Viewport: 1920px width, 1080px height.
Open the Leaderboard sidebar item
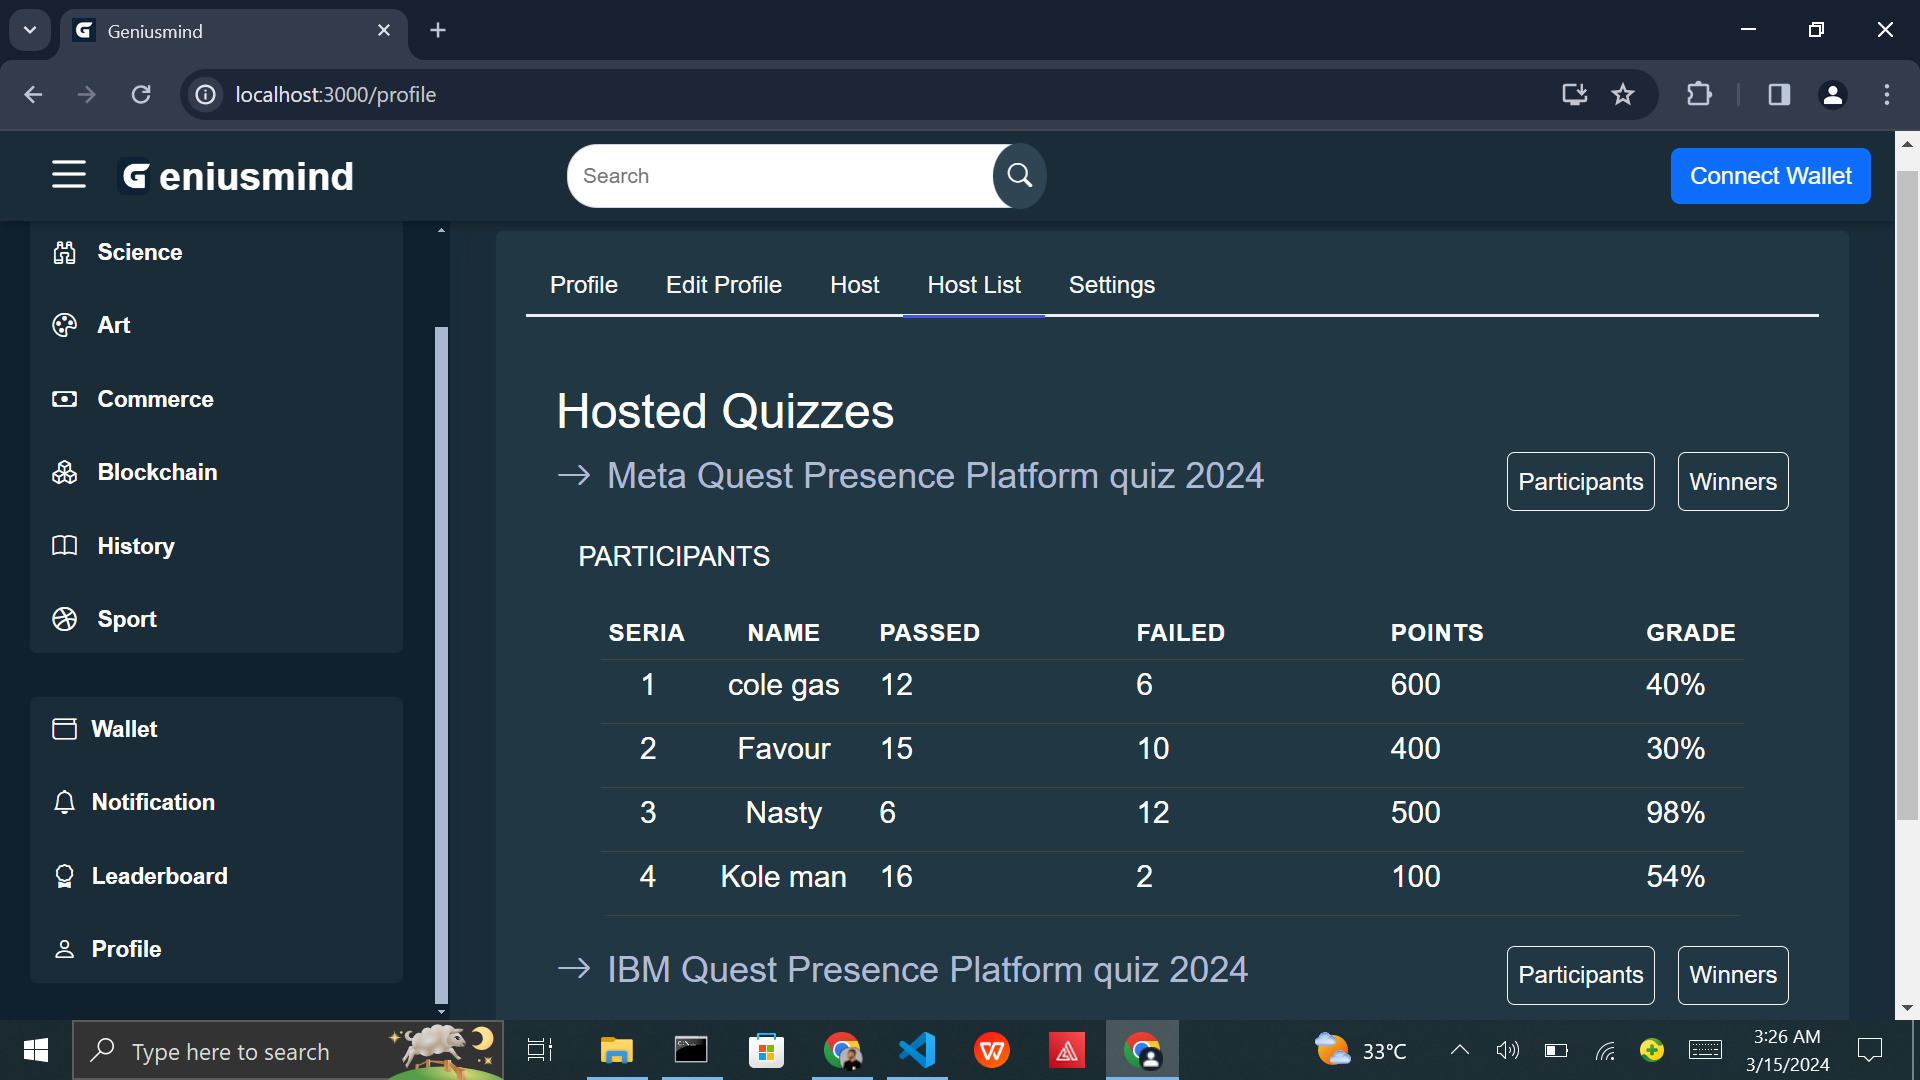pos(159,876)
